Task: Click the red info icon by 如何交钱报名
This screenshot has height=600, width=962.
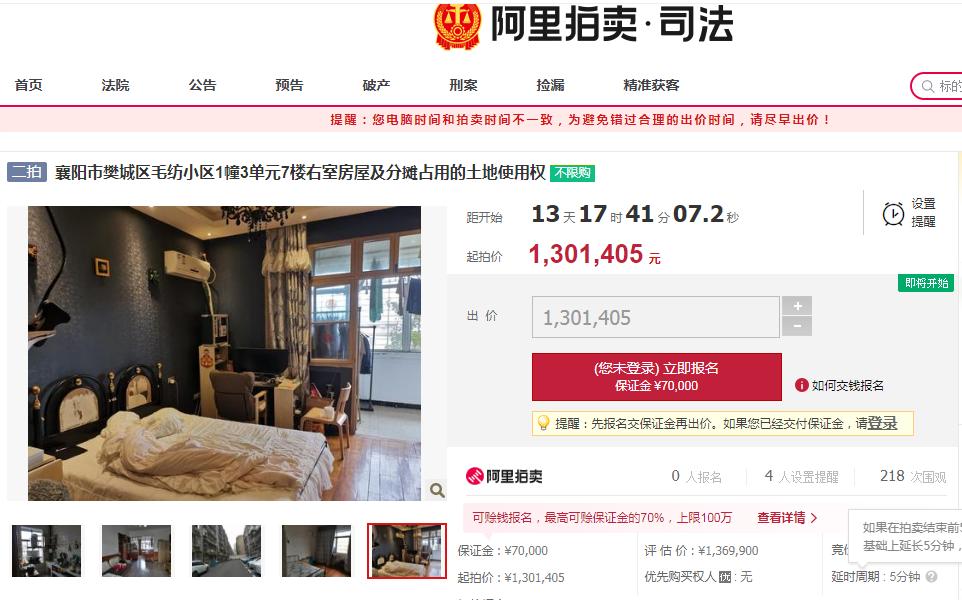Action: (801, 385)
